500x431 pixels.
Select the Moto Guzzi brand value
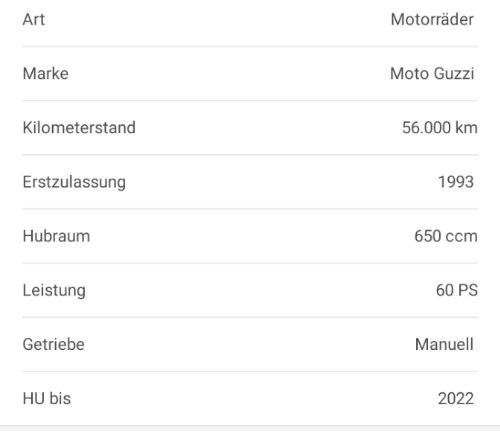[x=432, y=73]
